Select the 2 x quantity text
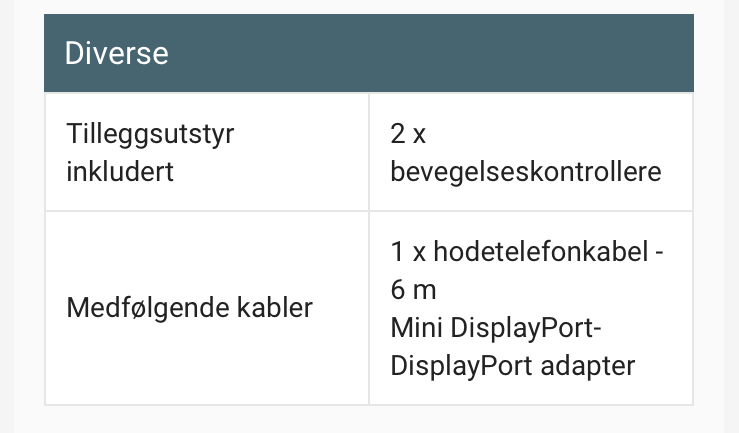 point(408,134)
